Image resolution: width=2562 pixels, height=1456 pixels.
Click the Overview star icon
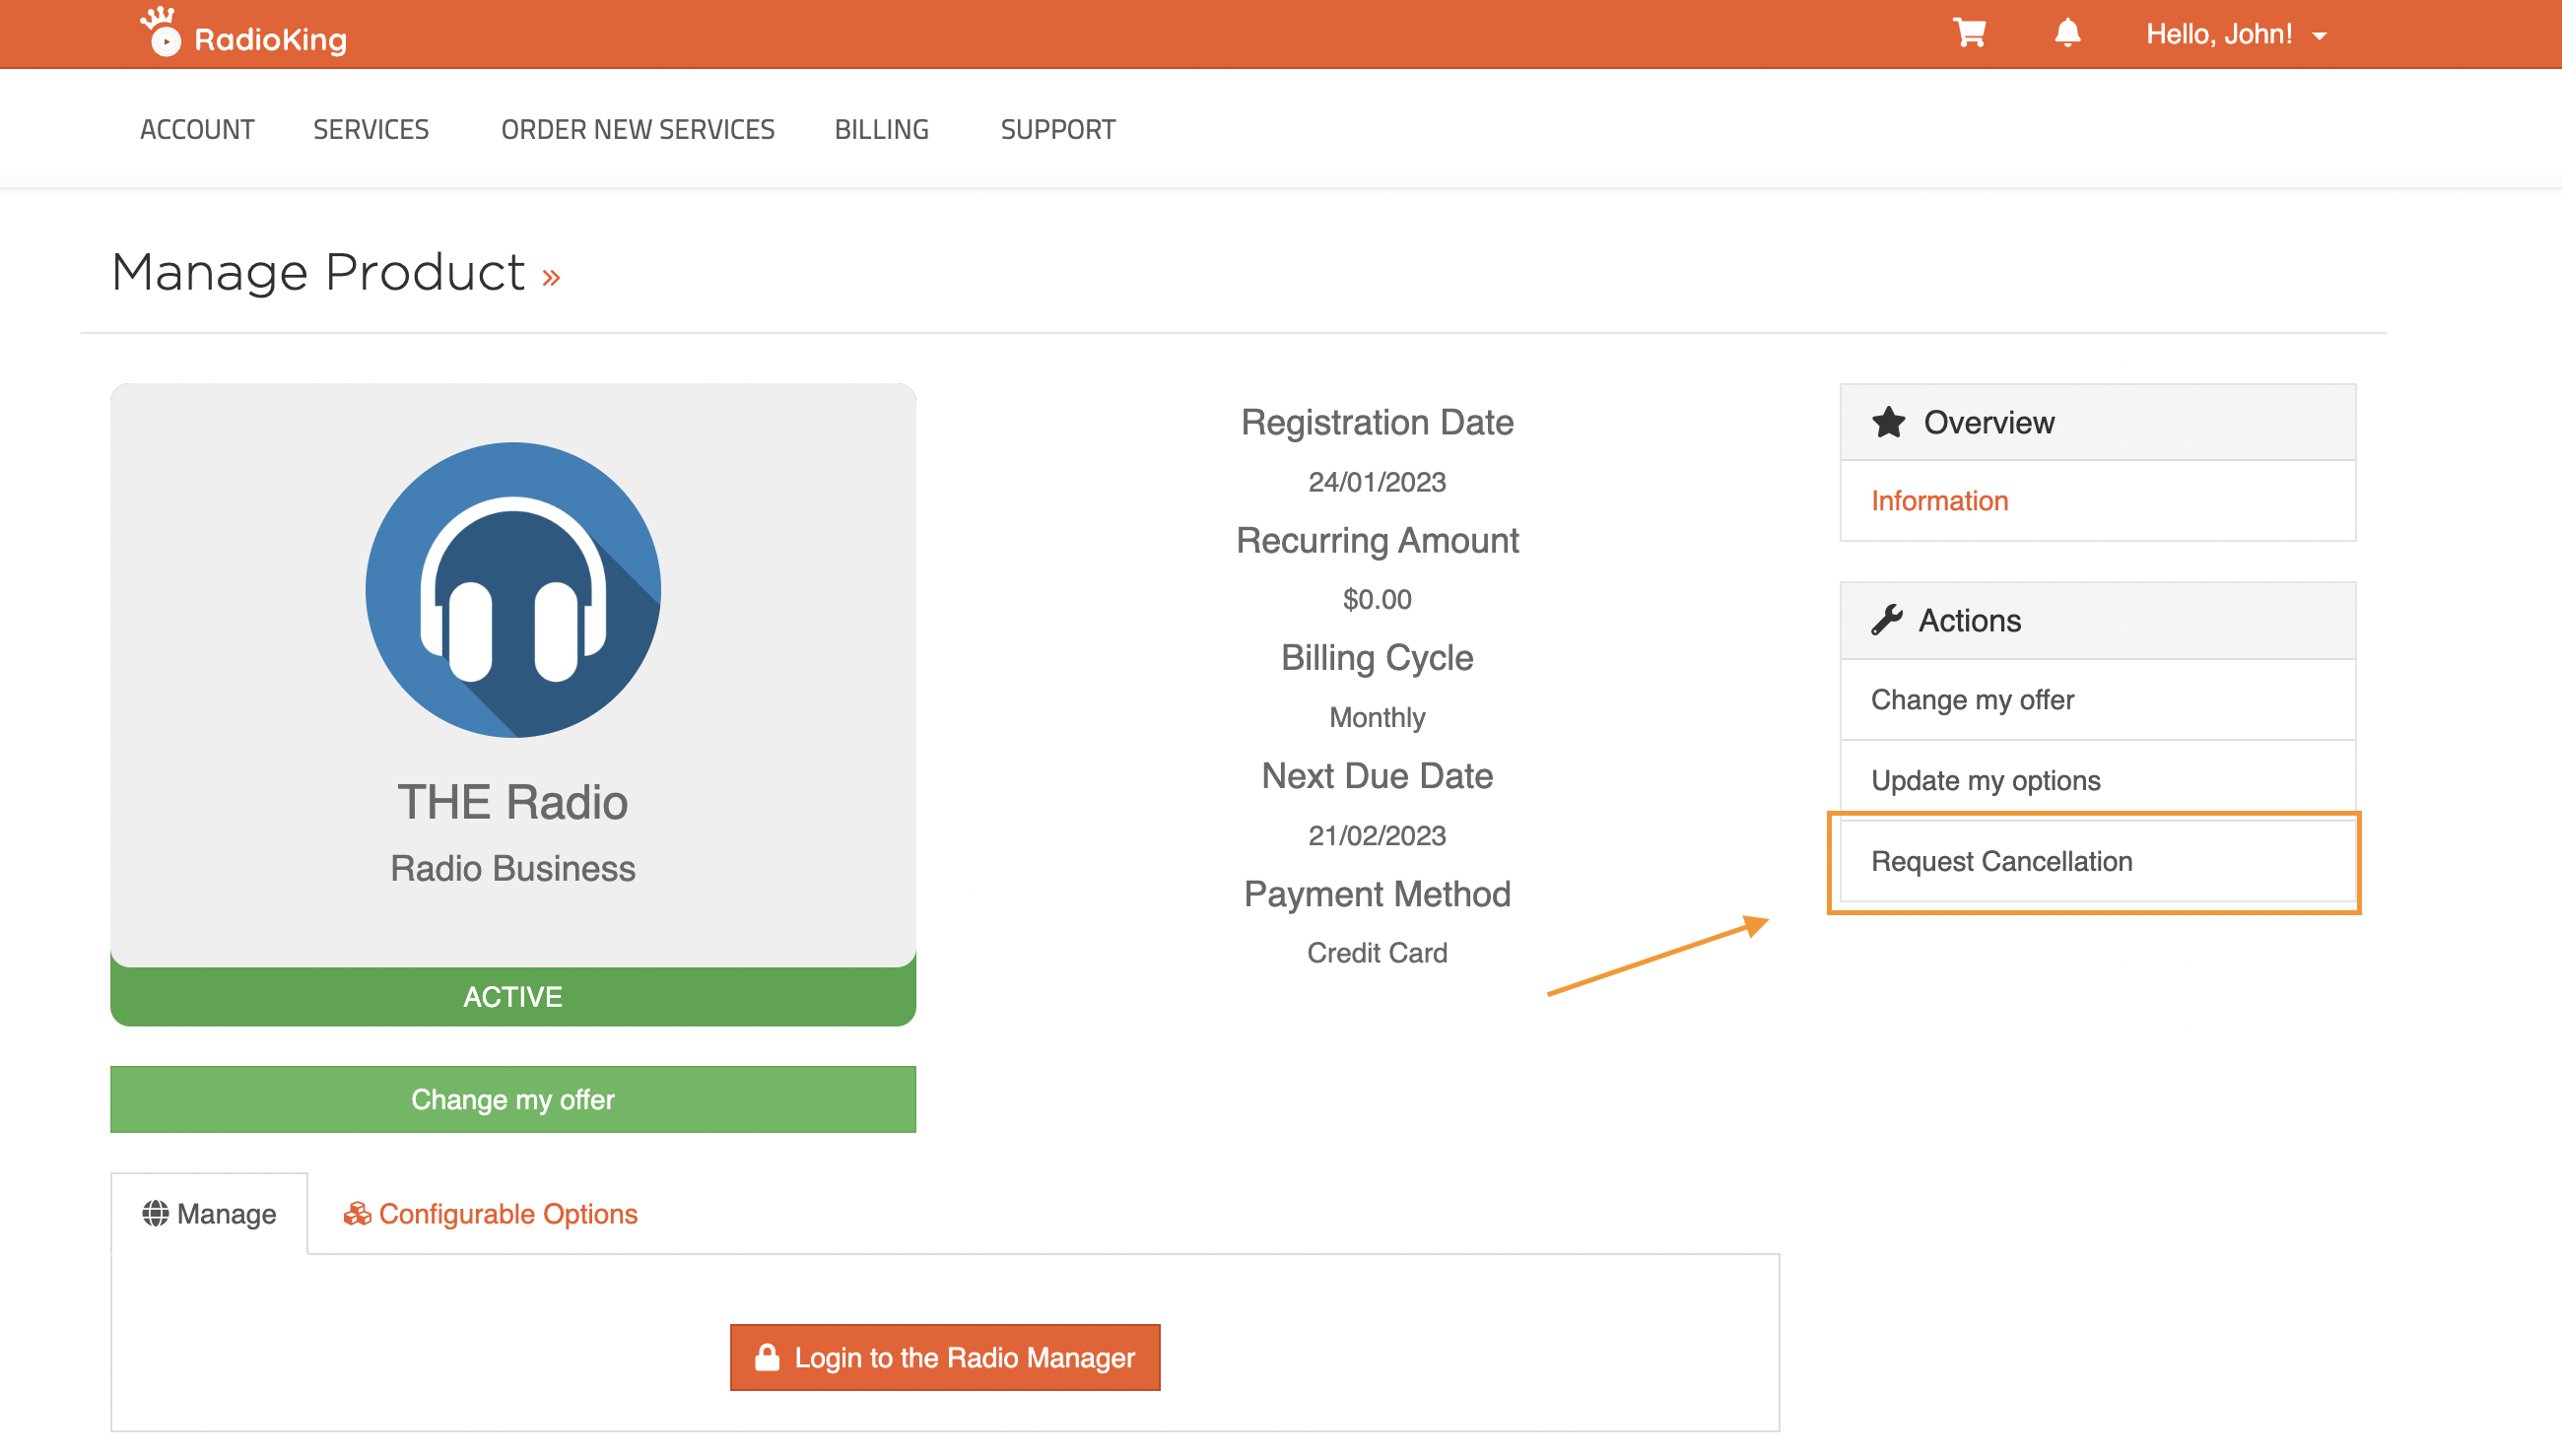point(1888,422)
